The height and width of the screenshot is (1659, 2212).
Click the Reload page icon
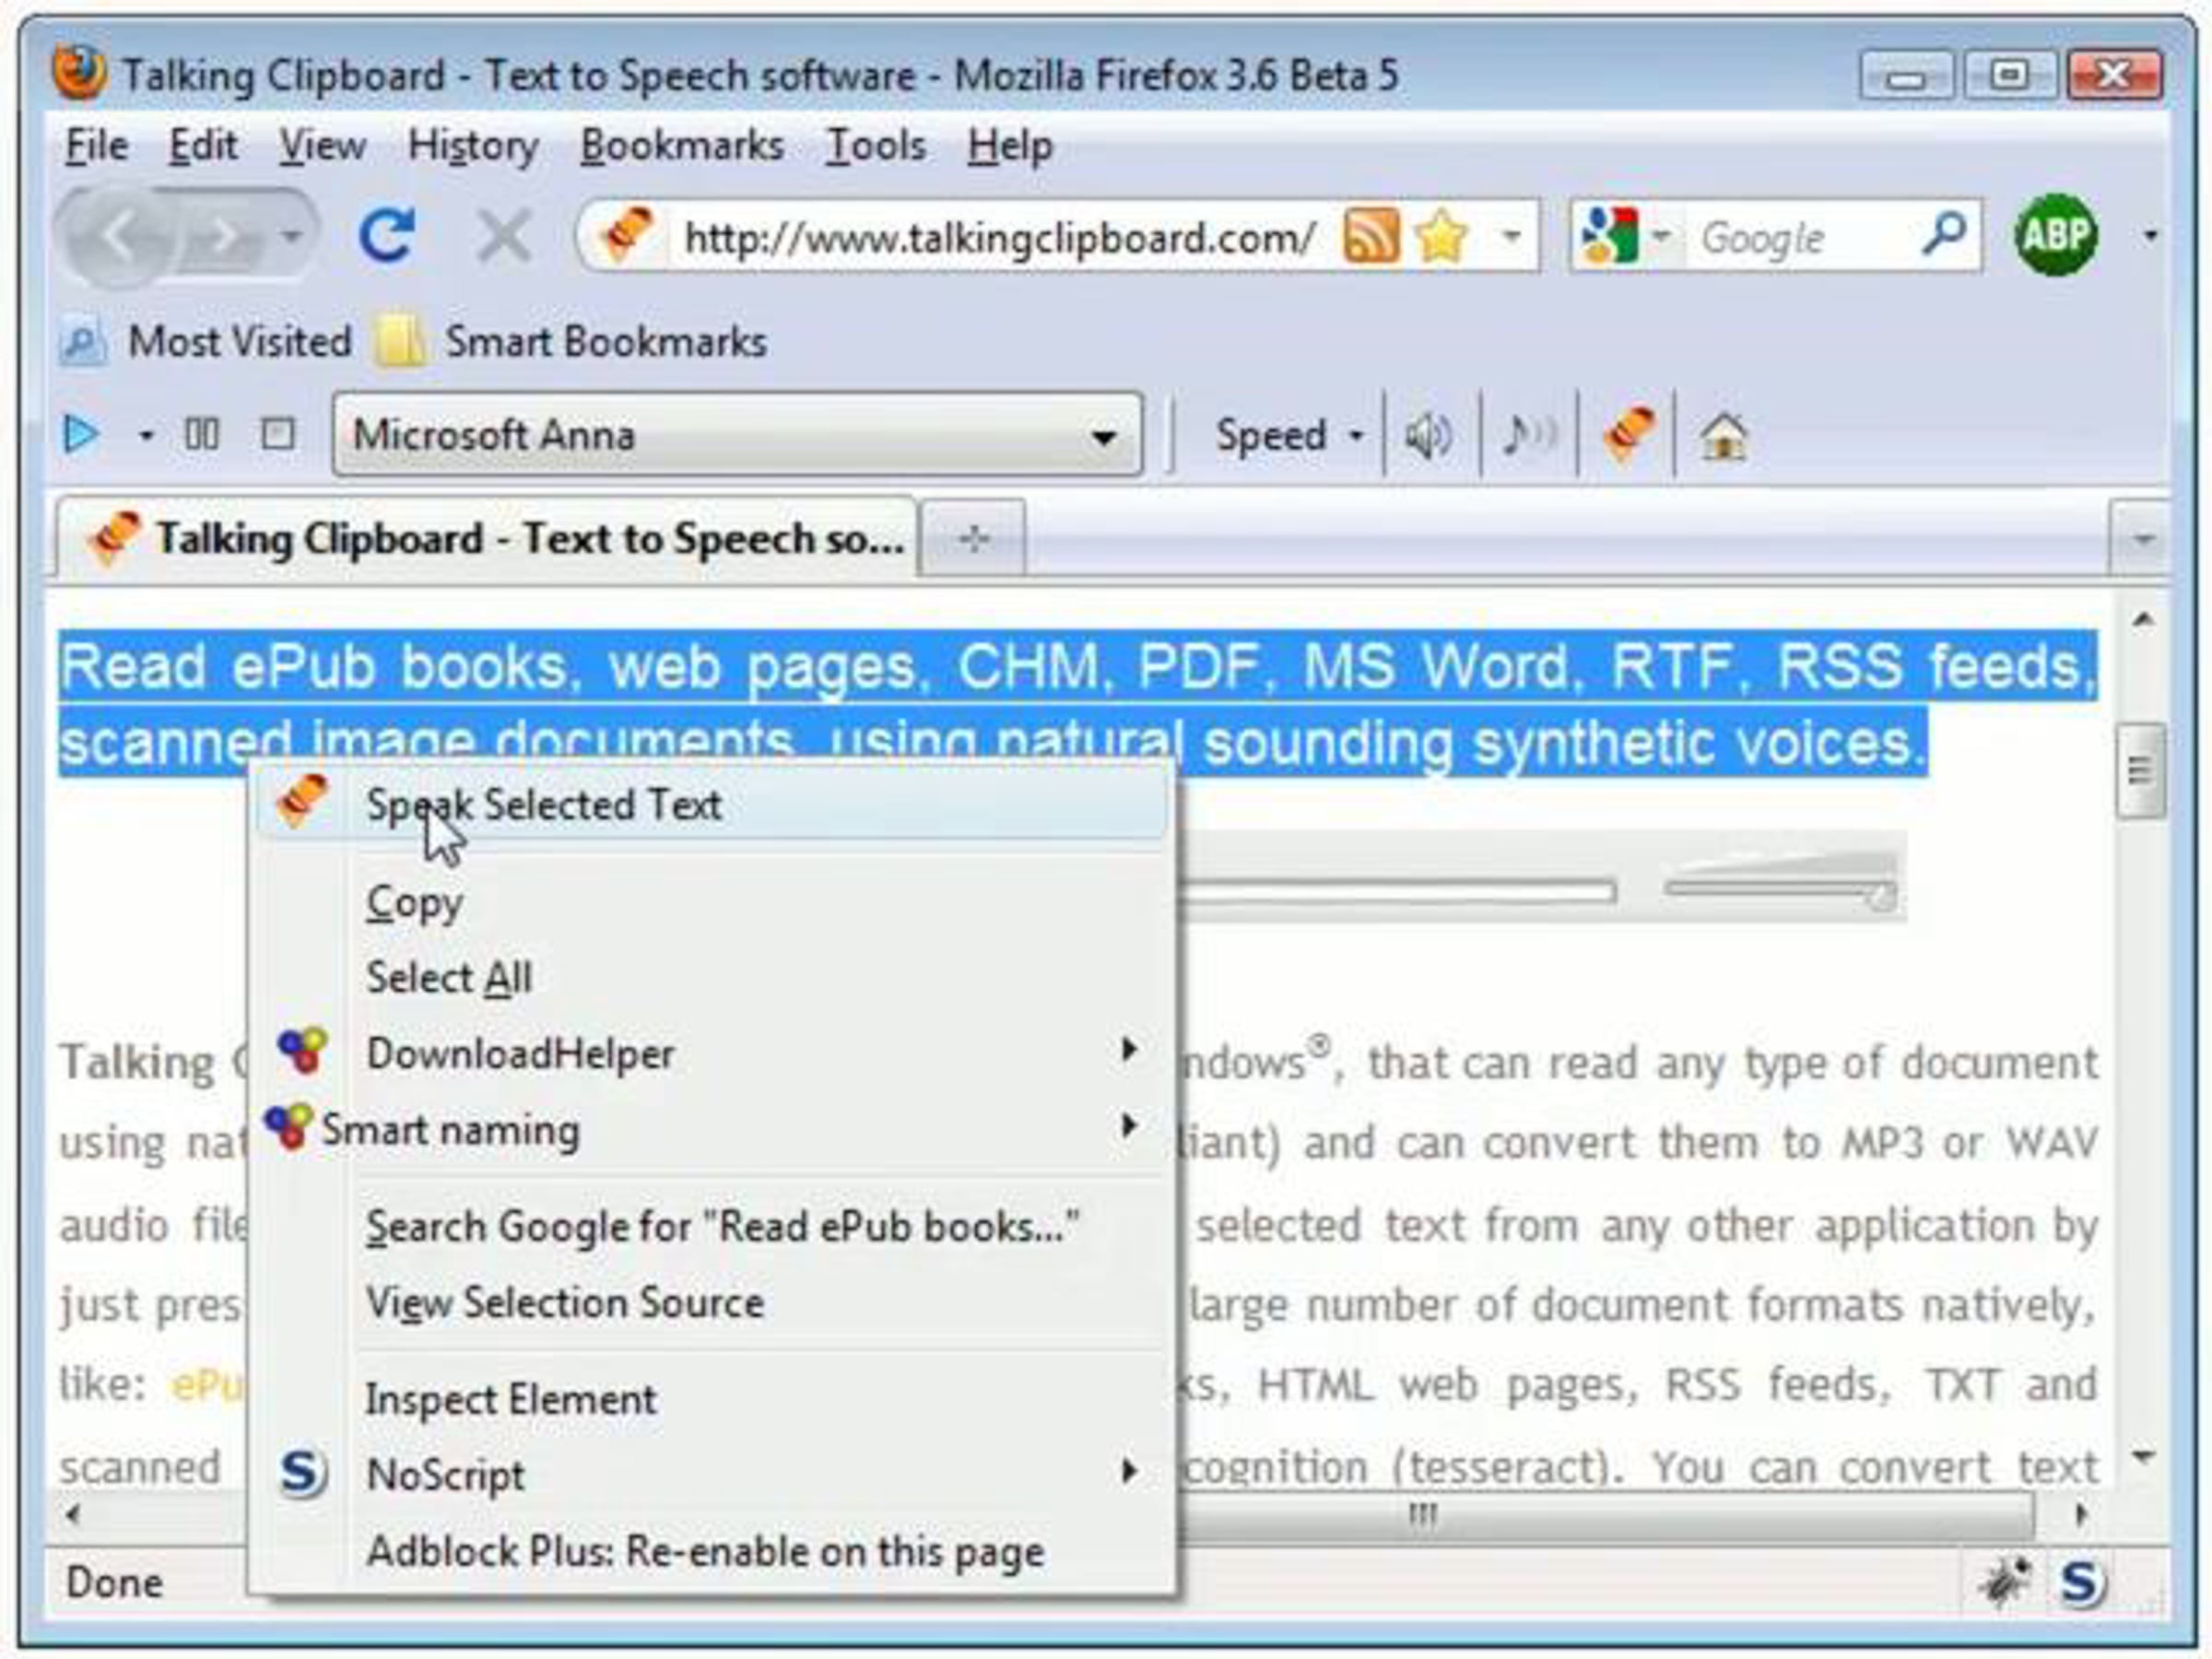click(386, 236)
